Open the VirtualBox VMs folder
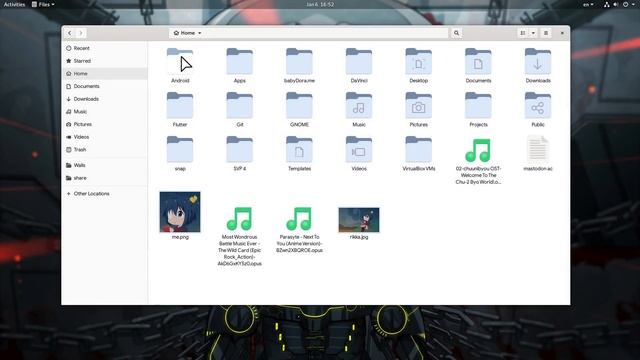Viewport: 640px width, 360px height. (x=418, y=150)
